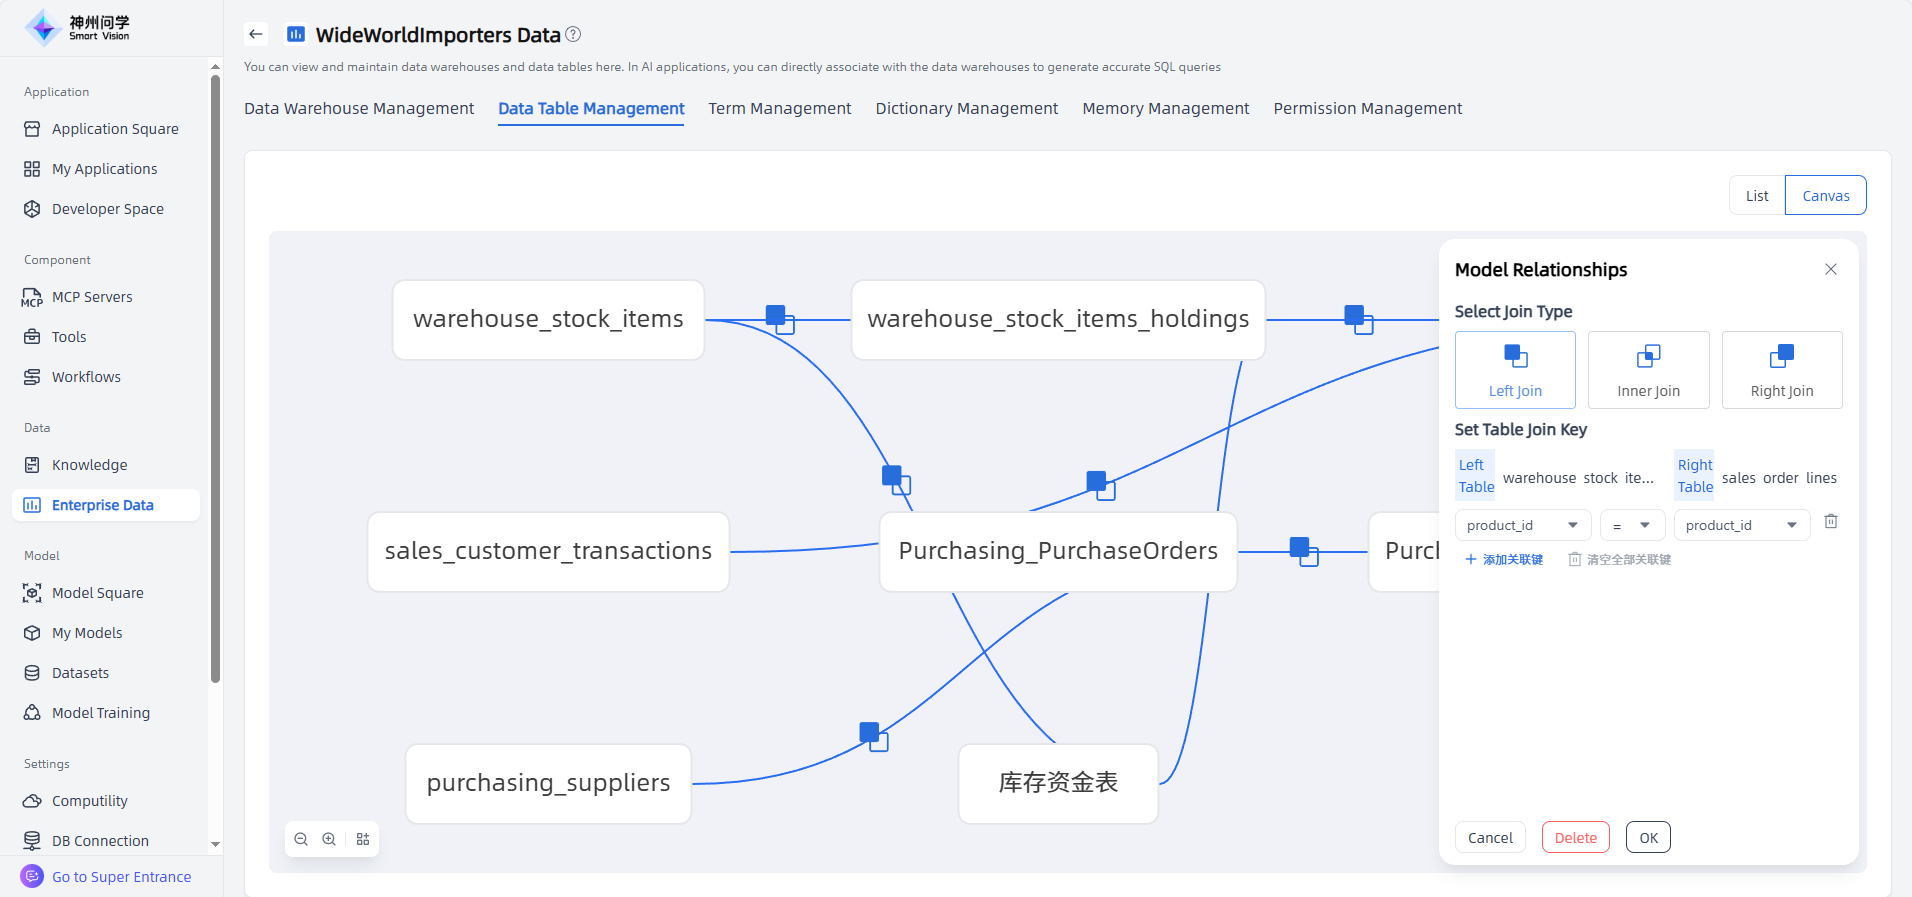Screen dimensions: 1912x897
Task: Click the 添加关联键 add key link
Action: pyautogui.click(x=1504, y=560)
